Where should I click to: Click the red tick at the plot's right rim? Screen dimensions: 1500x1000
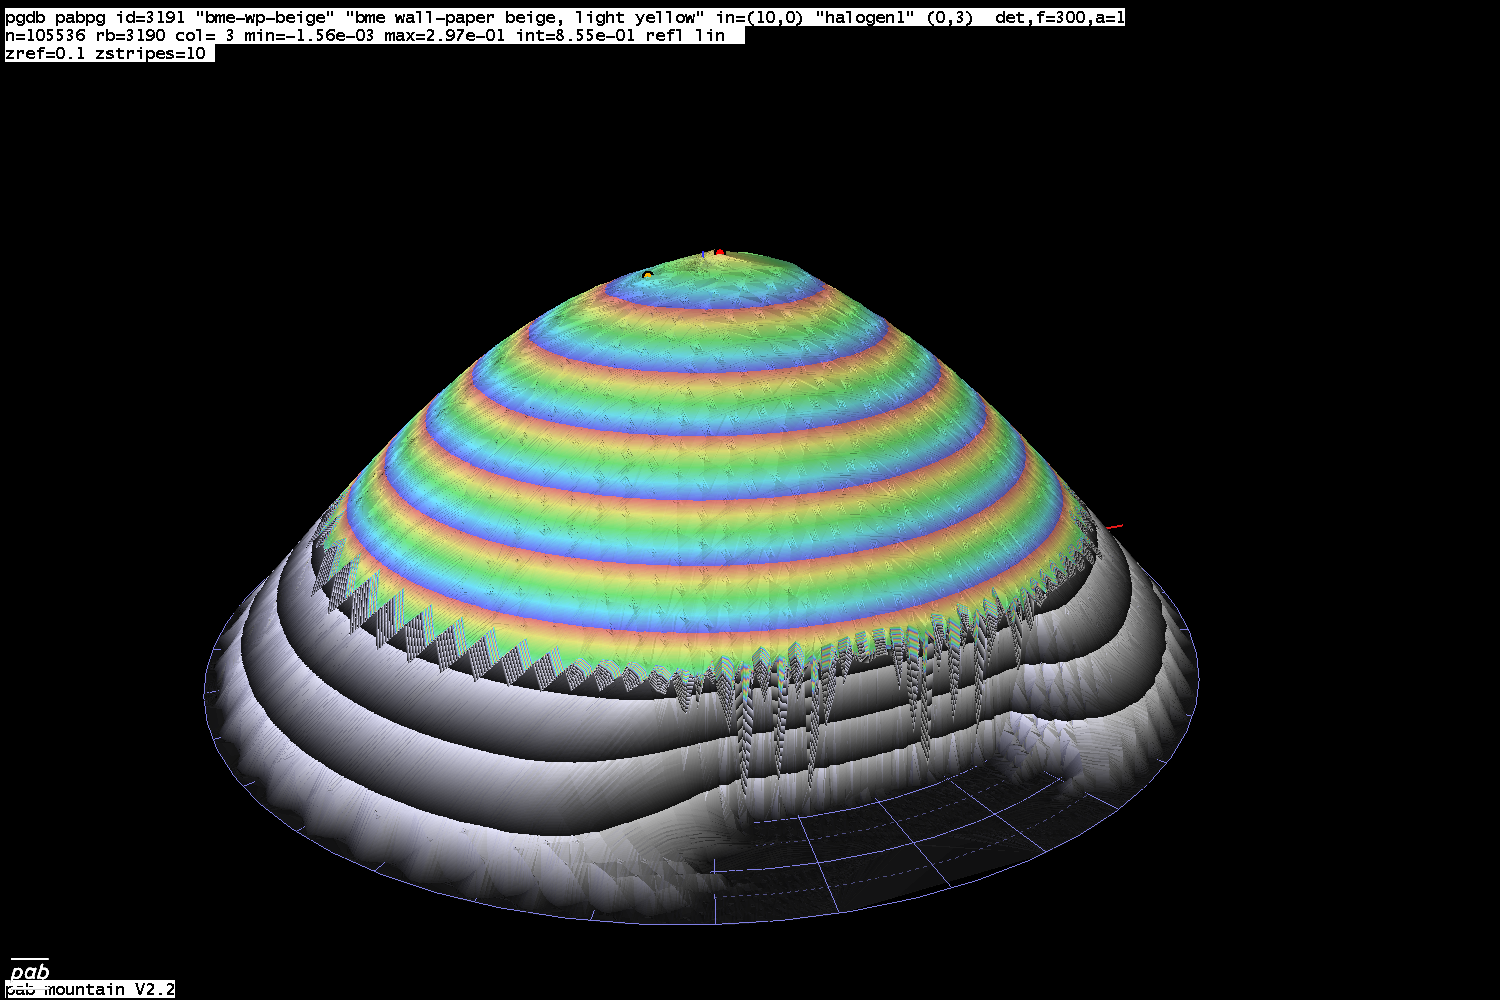point(1116,526)
